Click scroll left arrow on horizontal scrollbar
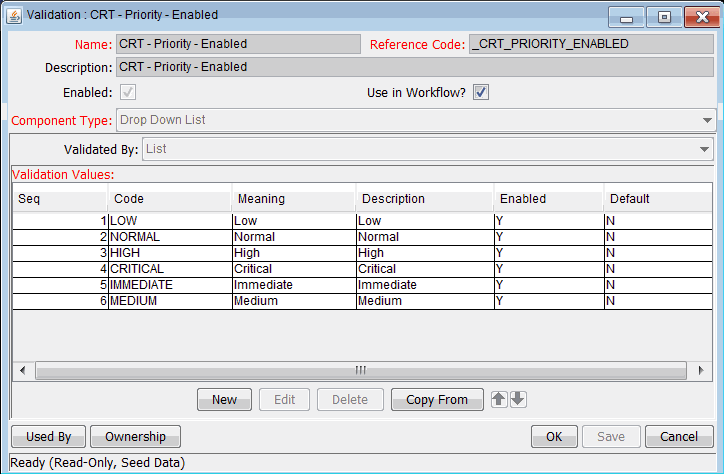724x474 pixels. [22, 370]
